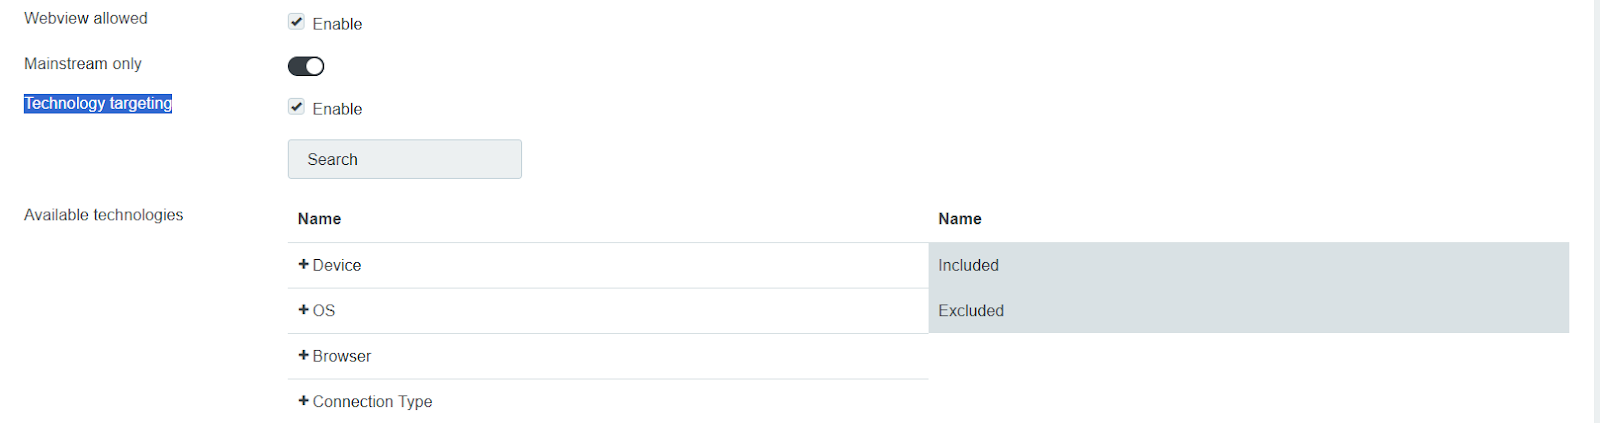
Task: Click the Name header above Device
Action: 319,219
